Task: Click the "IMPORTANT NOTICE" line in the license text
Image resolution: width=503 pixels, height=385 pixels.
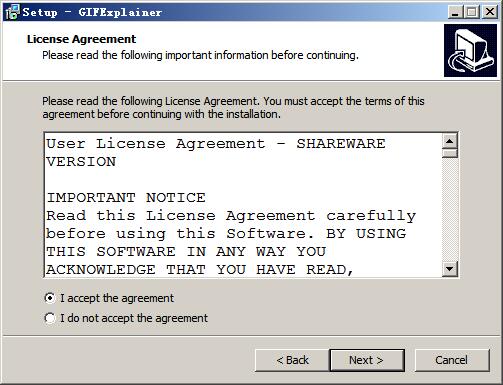Action: tap(126, 198)
